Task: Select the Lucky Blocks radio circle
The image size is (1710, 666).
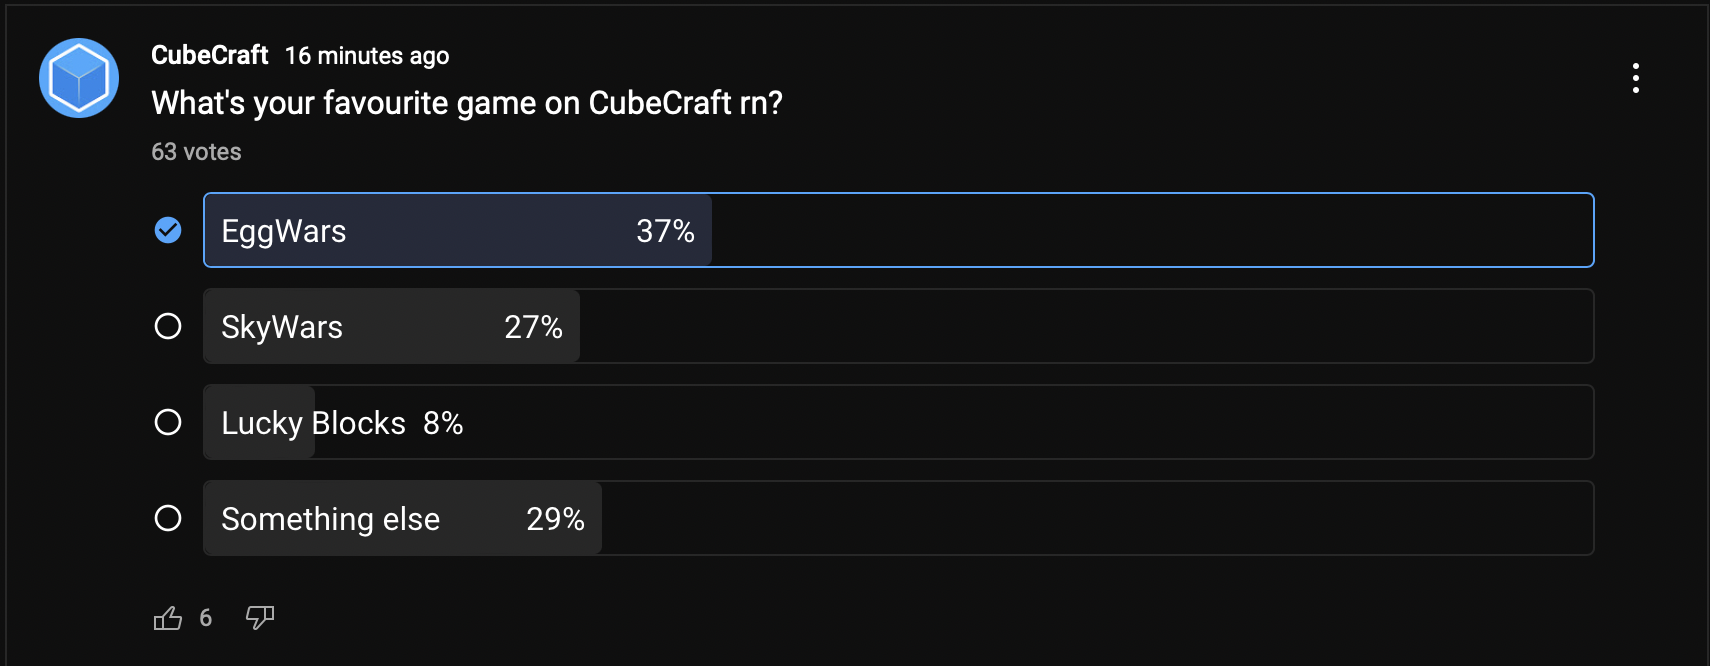Action: 168,422
